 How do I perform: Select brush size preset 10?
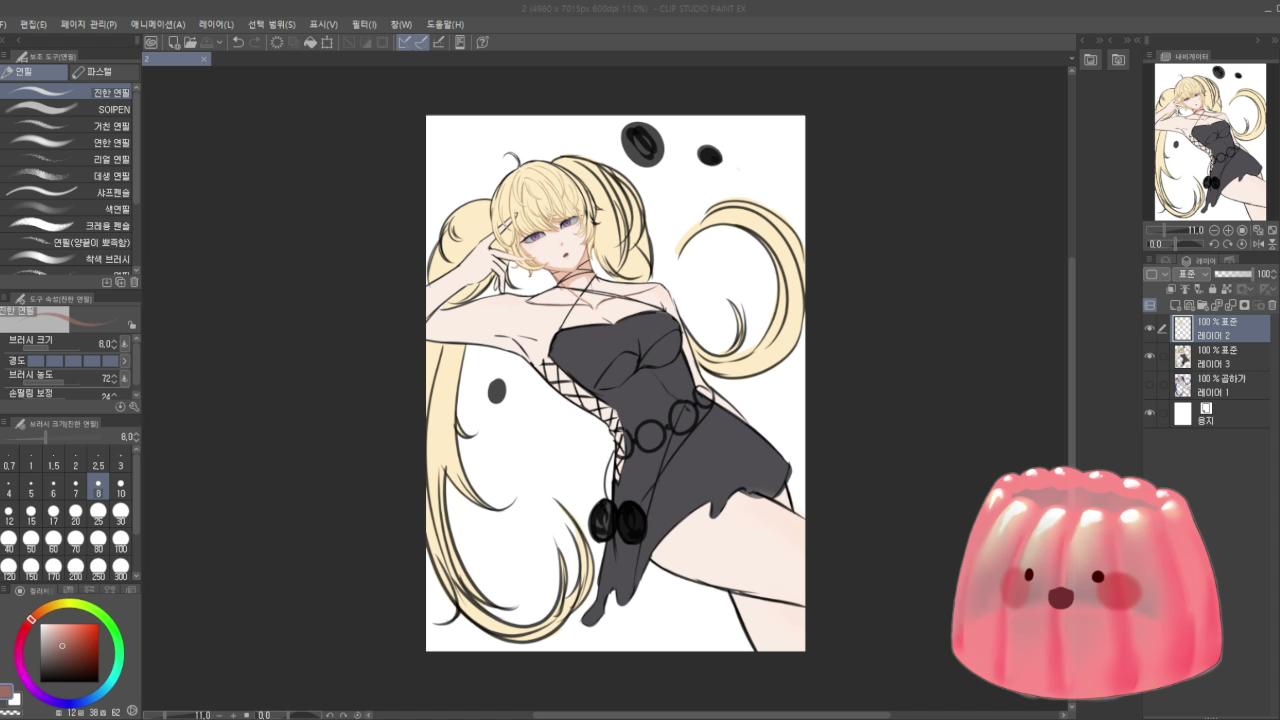[x=121, y=487]
